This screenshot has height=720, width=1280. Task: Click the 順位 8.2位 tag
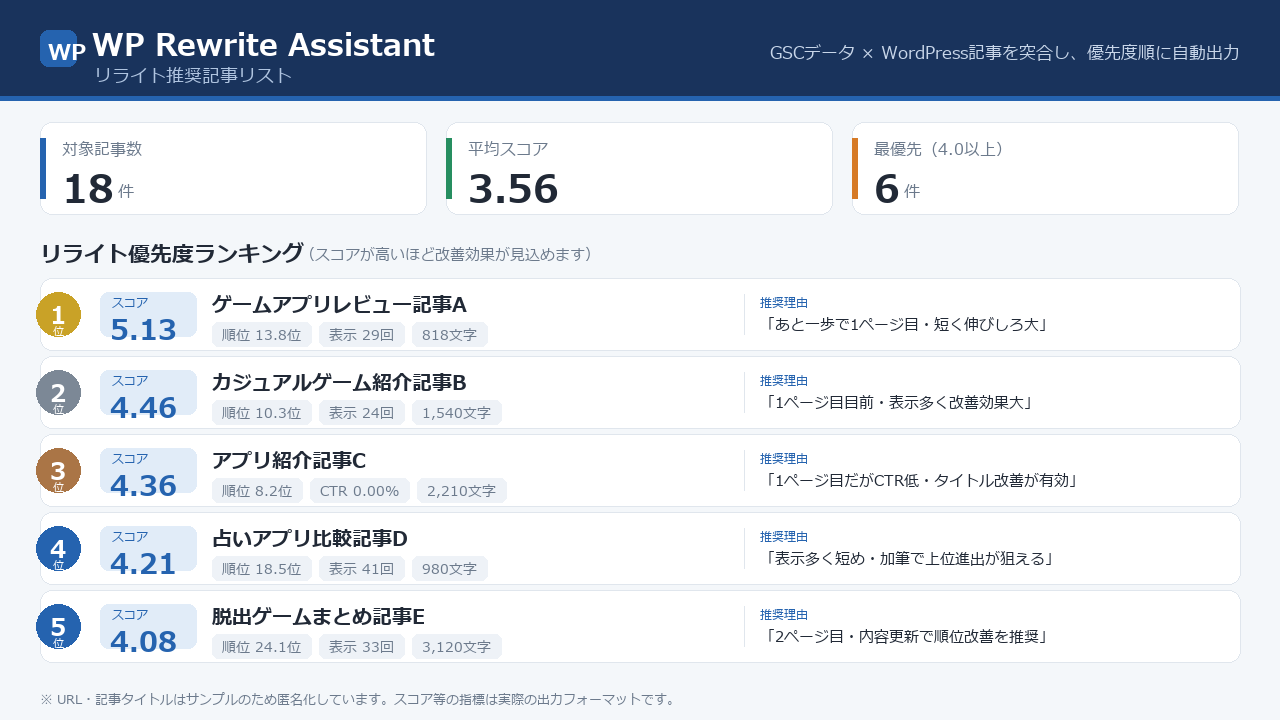(x=257, y=491)
